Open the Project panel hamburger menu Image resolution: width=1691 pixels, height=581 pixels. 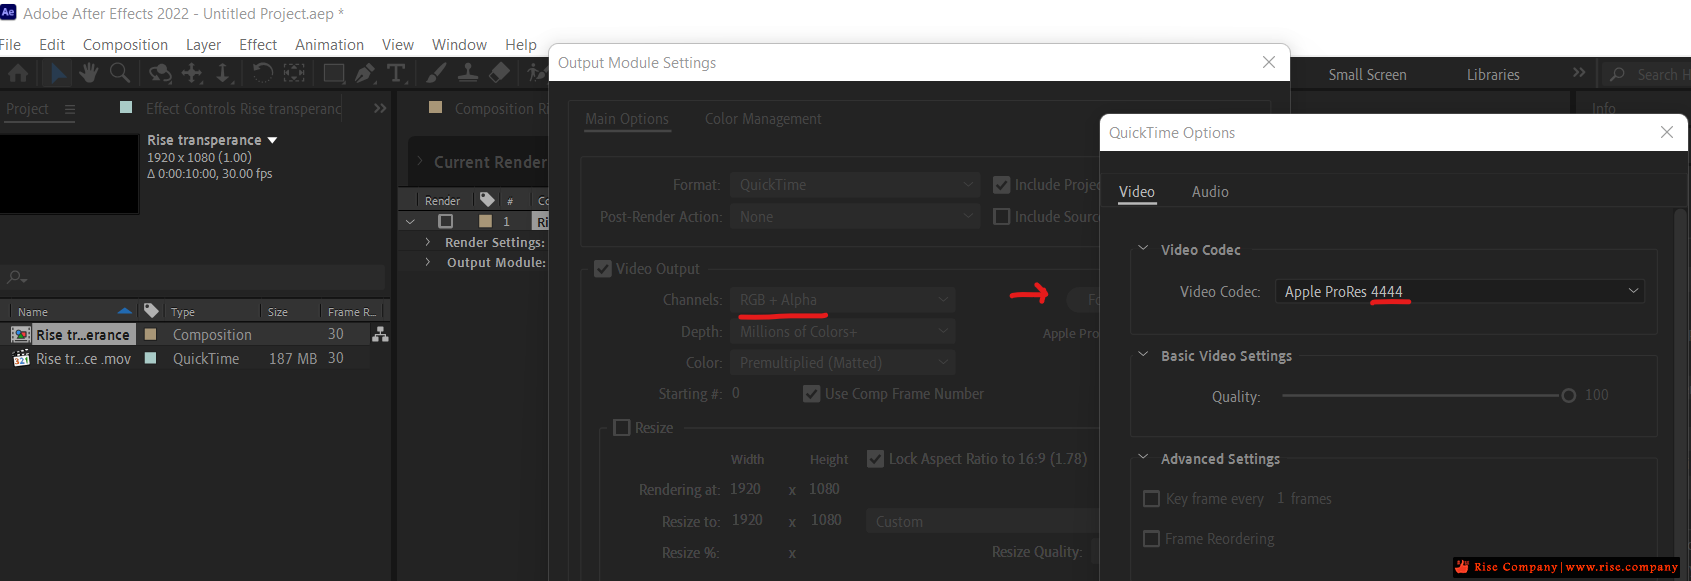point(70,109)
